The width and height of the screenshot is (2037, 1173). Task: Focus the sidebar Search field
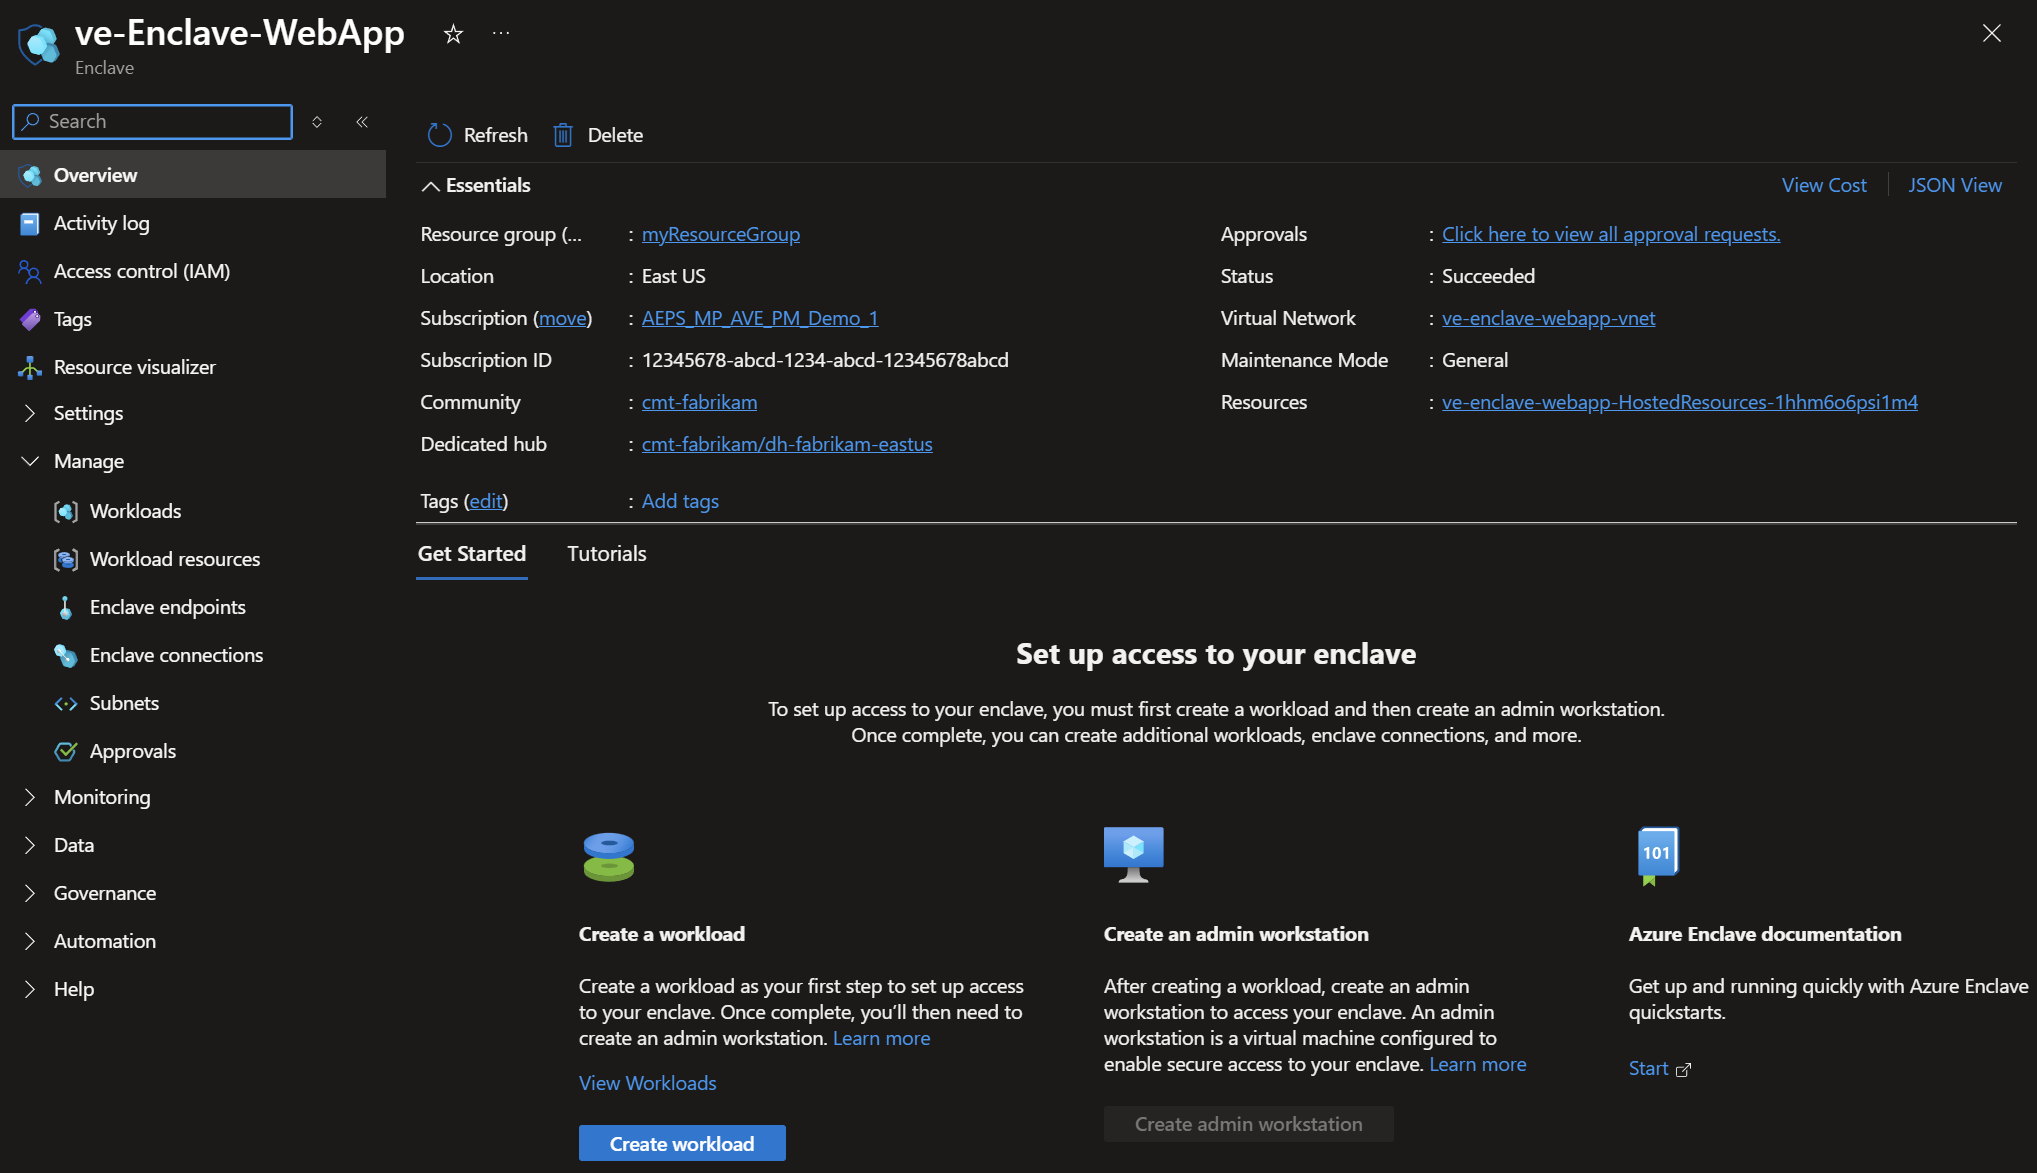[153, 122]
